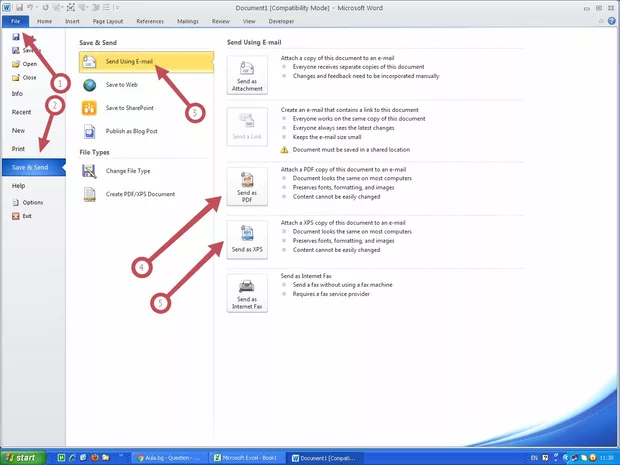Click the Undo icon in Quick Access Toolbar
Viewport: 620px width, 465px height.
(30, 8)
